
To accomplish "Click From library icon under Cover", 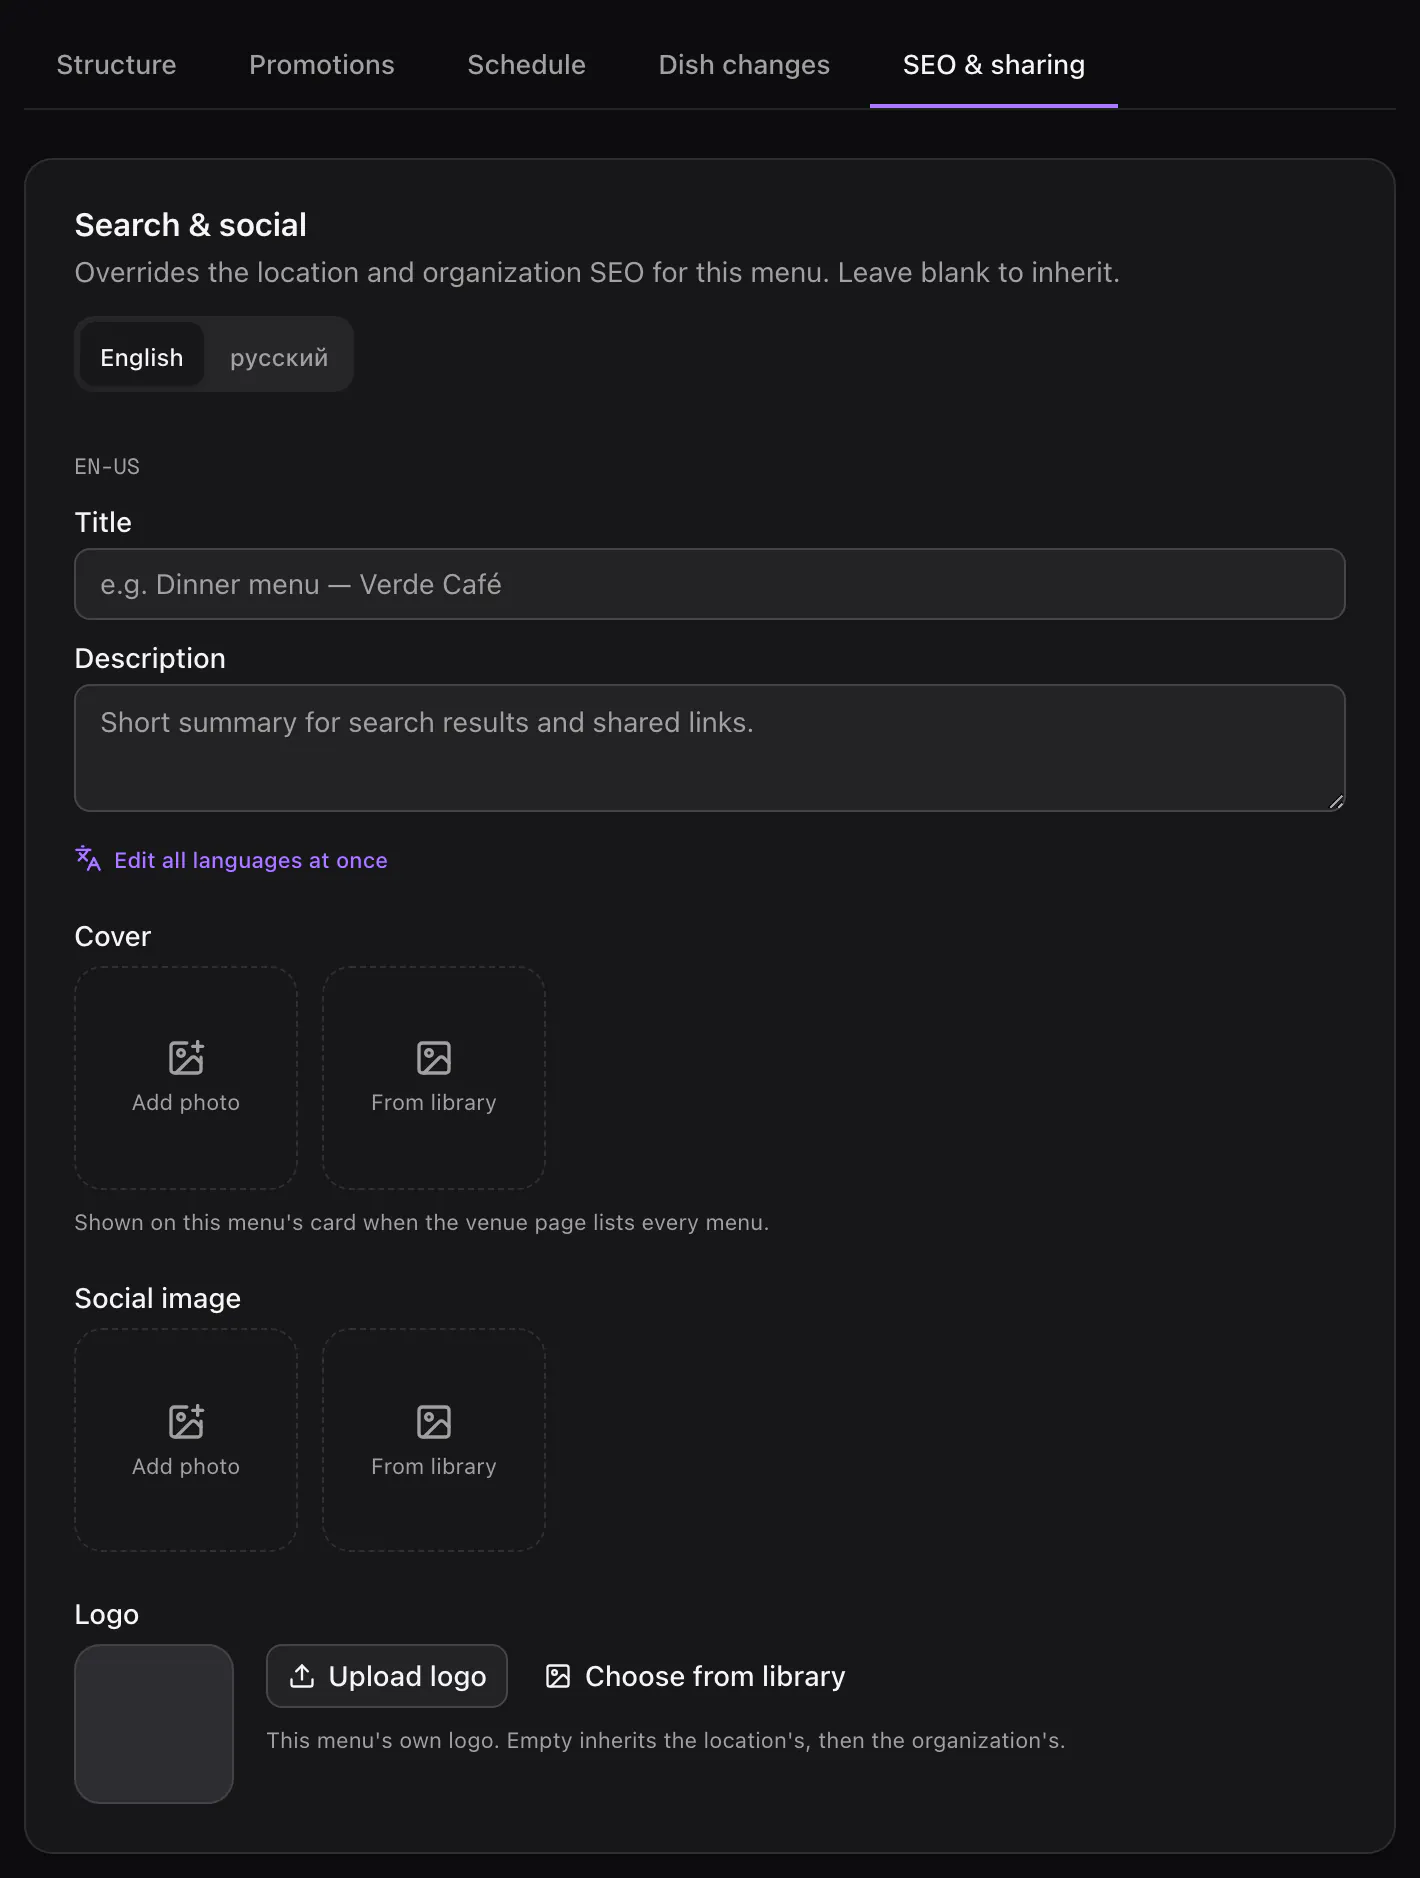I will pos(434,1057).
